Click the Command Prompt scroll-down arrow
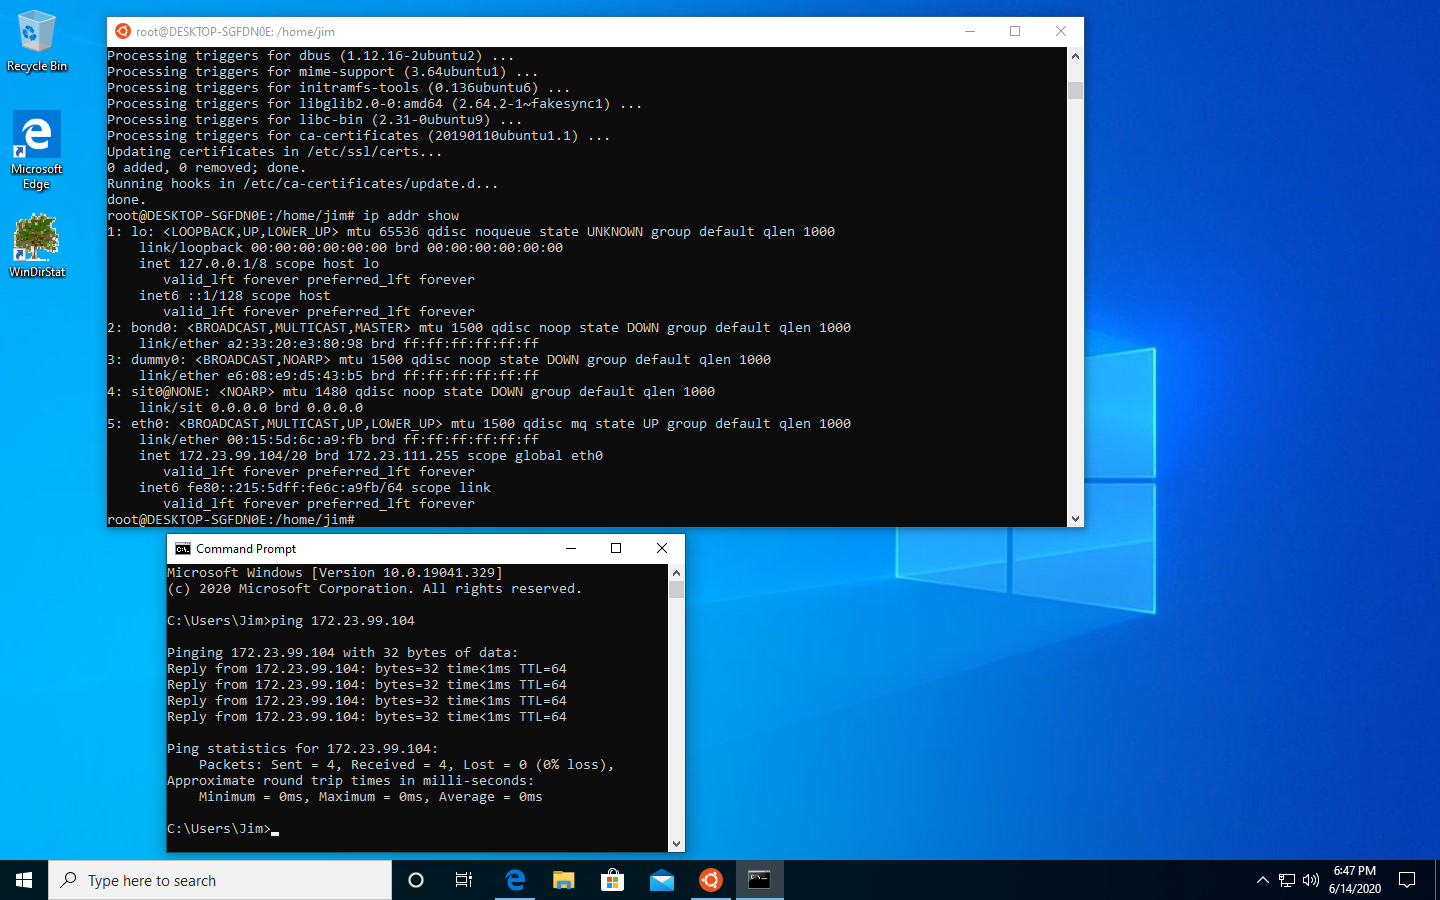Screen dimensions: 1440x900 point(676,844)
